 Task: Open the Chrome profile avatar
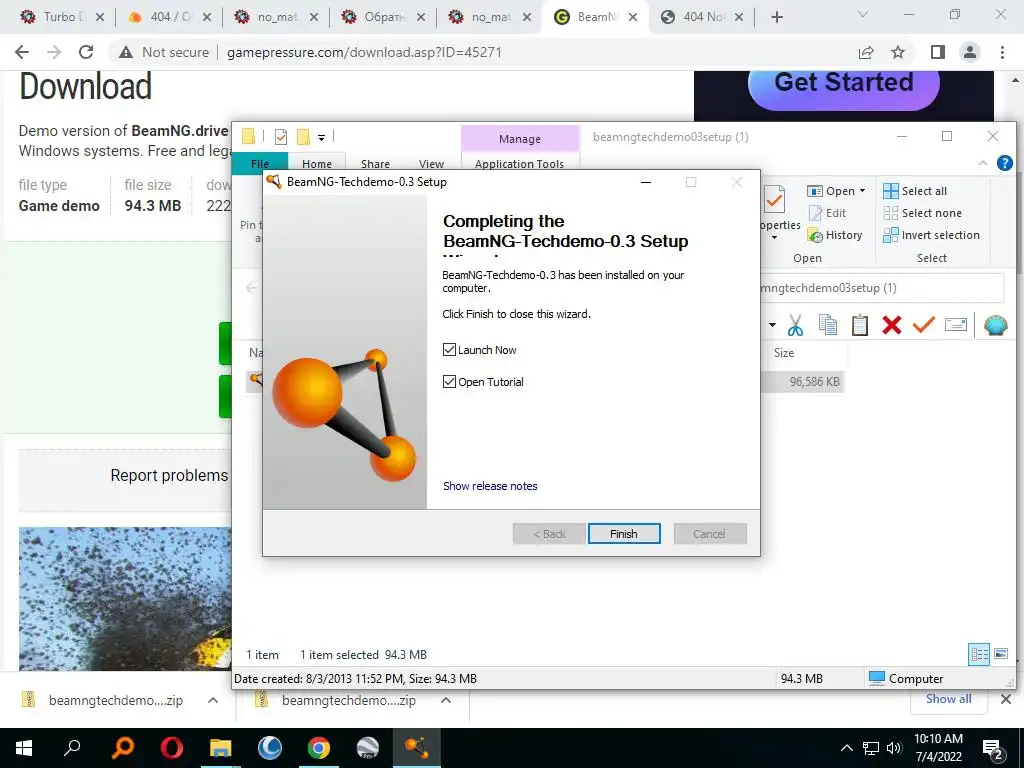pos(970,52)
